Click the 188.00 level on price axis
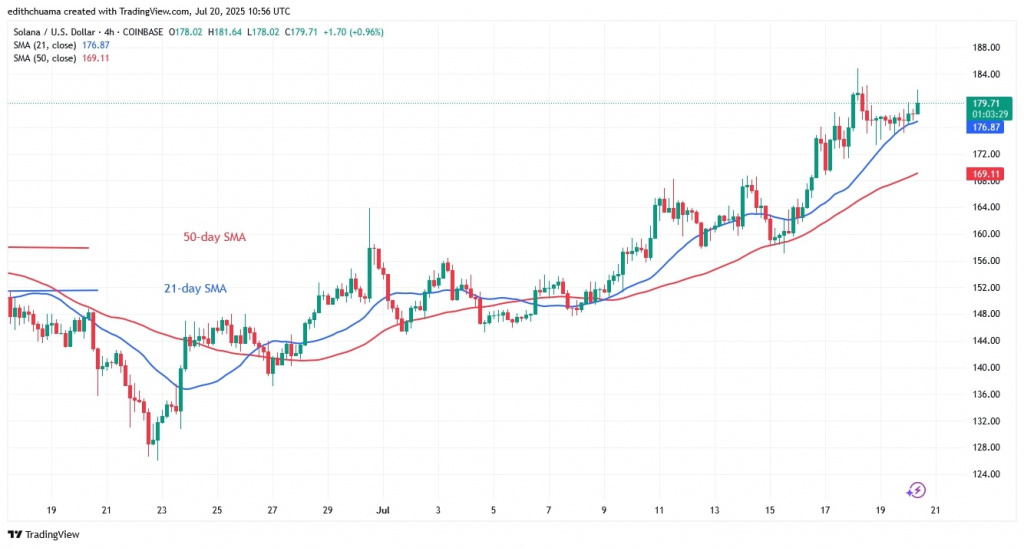The height and width of the screenshot is (548, 1024). tap(987, 48)
